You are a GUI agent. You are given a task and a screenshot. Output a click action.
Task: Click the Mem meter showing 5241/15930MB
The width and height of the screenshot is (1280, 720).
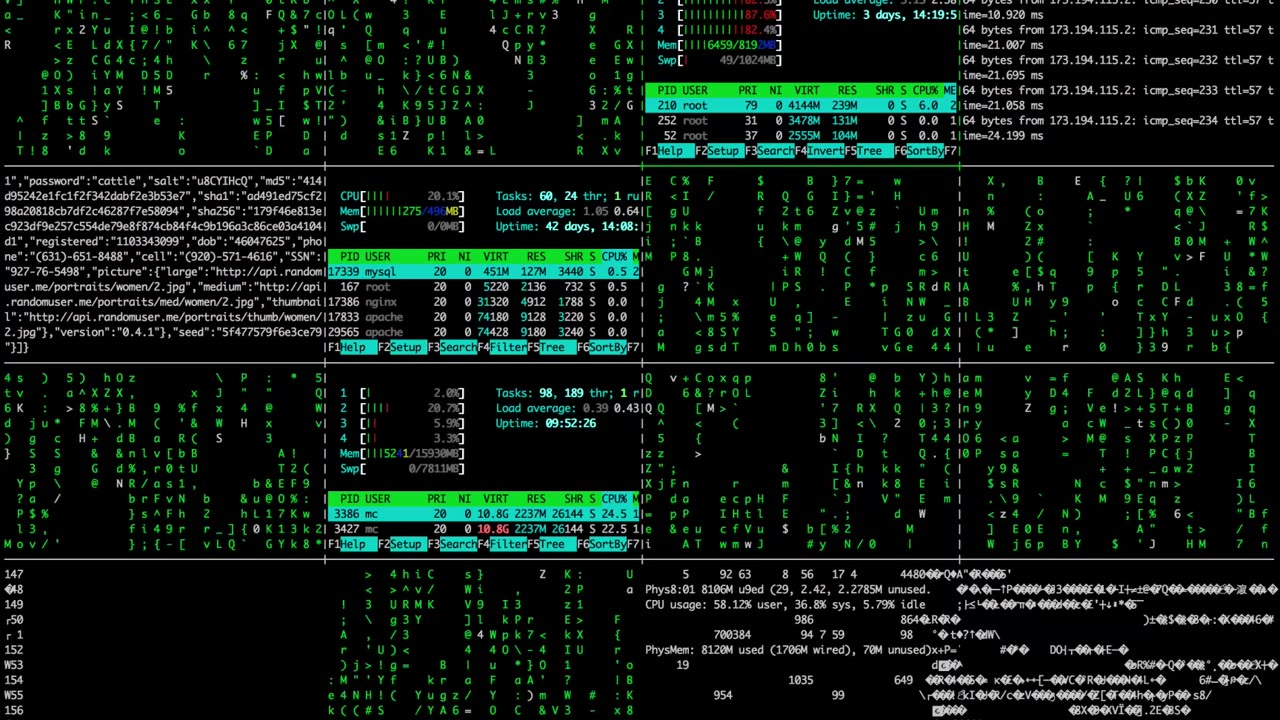coord(402,453)
